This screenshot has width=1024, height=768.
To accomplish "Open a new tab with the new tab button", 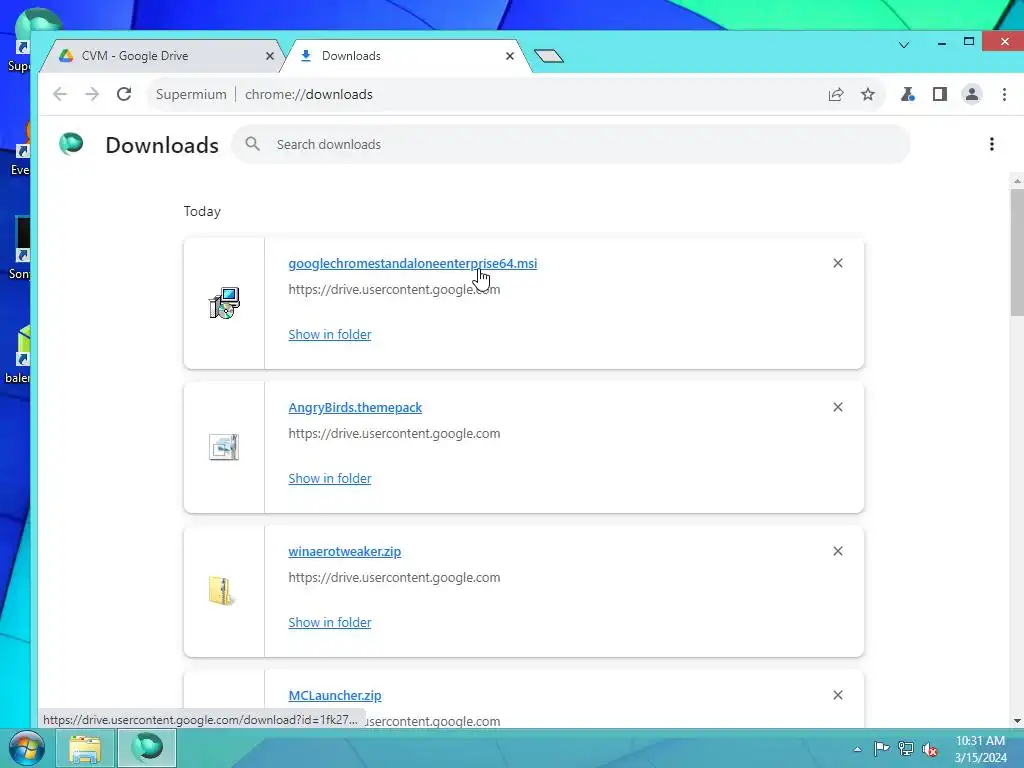I will (x=549, y=56).
